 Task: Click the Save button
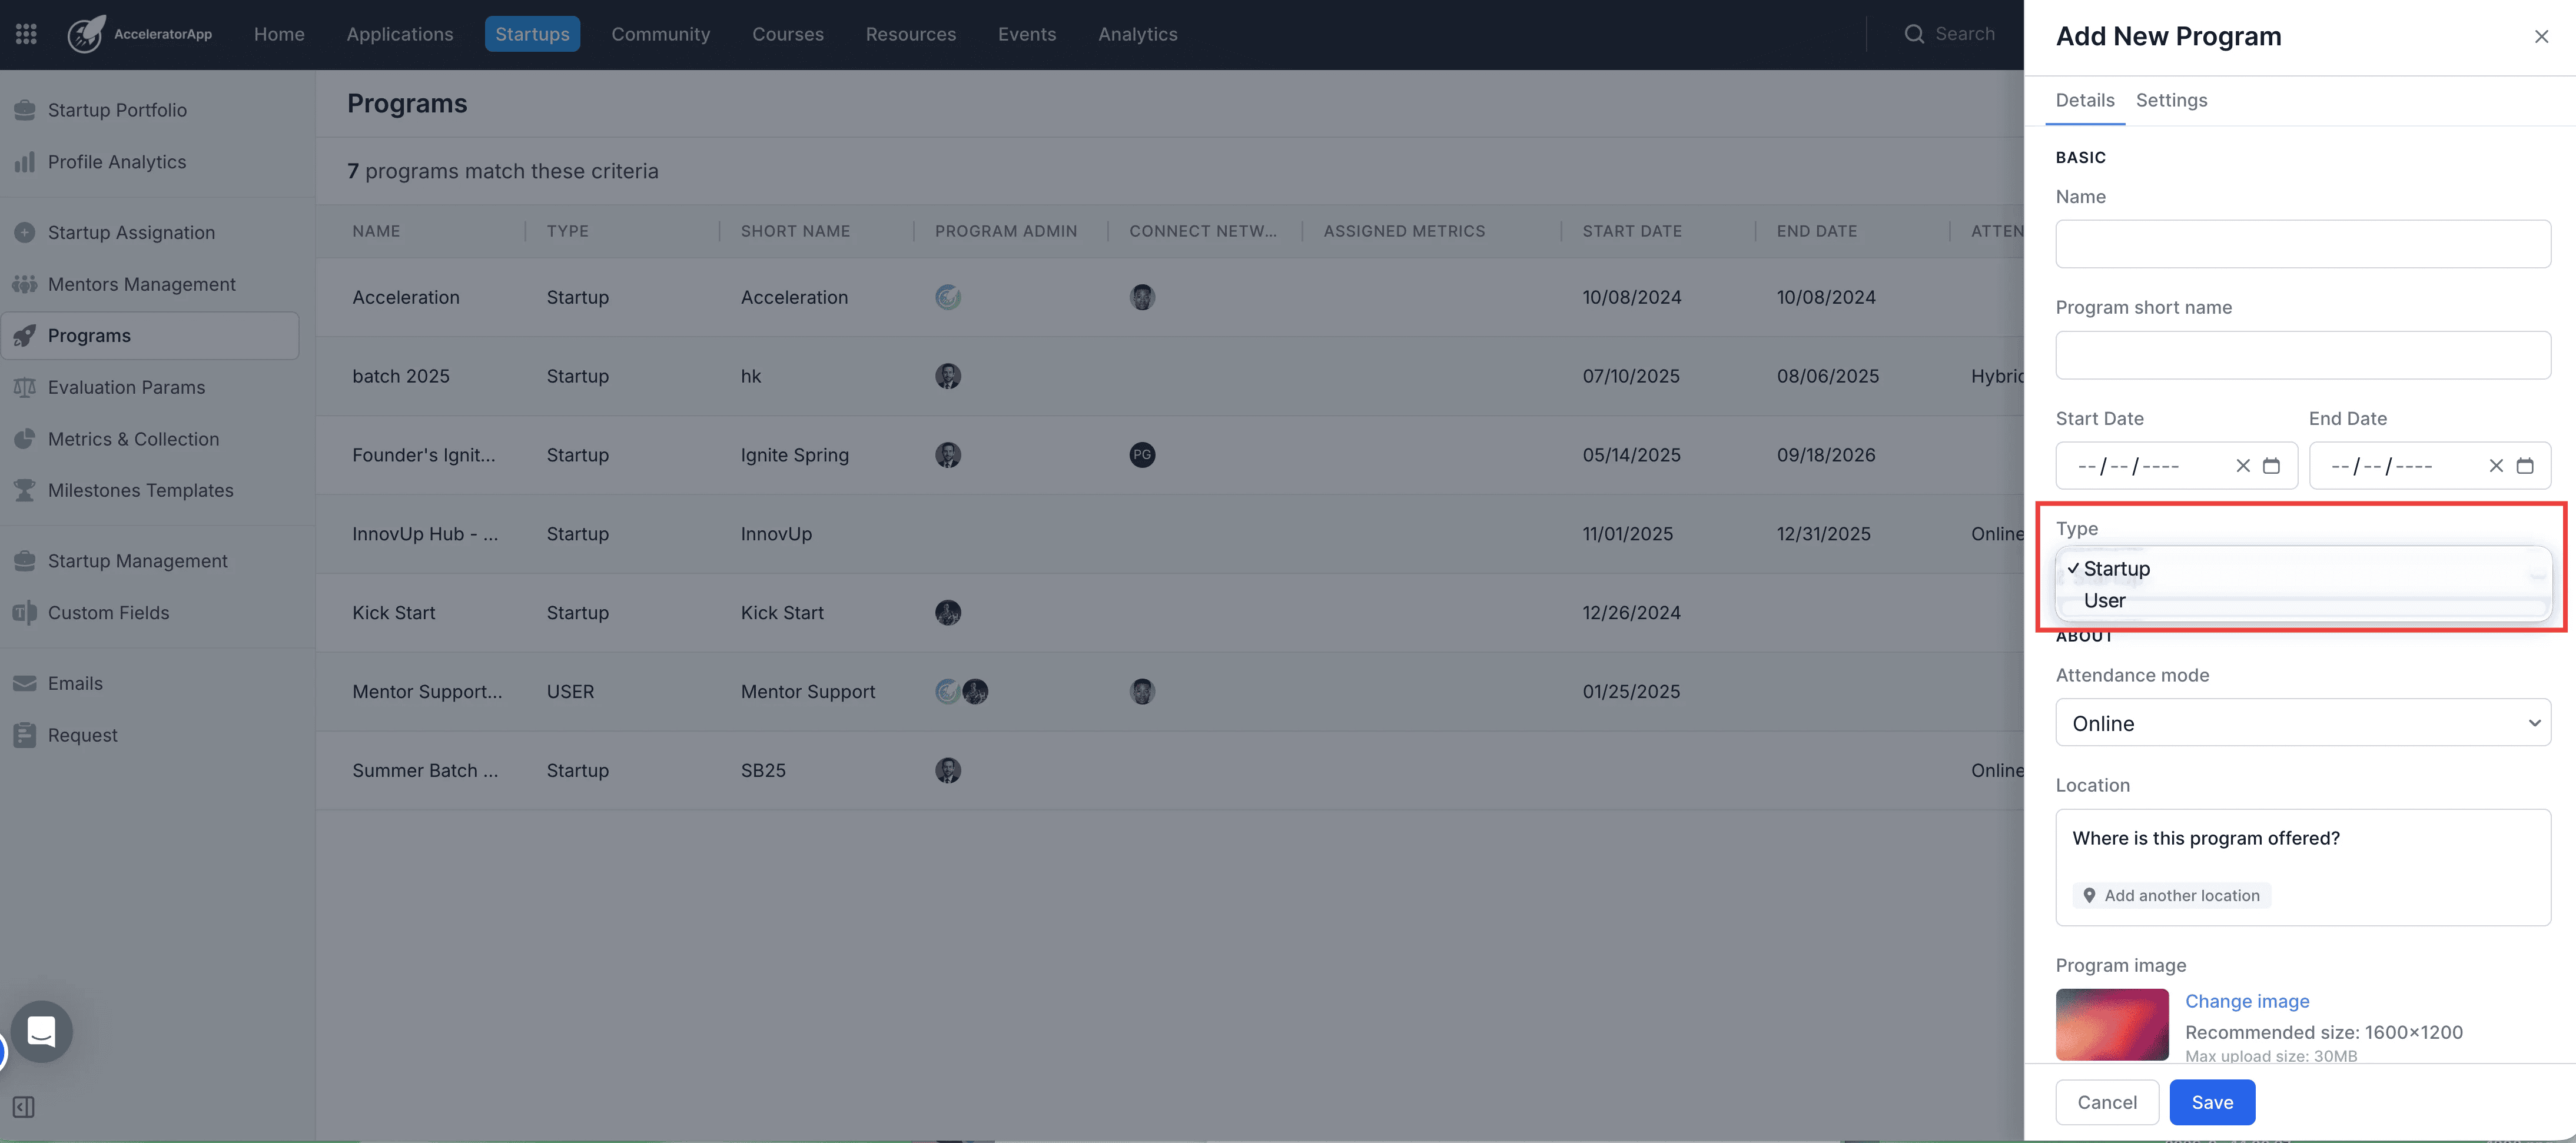click(x=2212, y=1102)
